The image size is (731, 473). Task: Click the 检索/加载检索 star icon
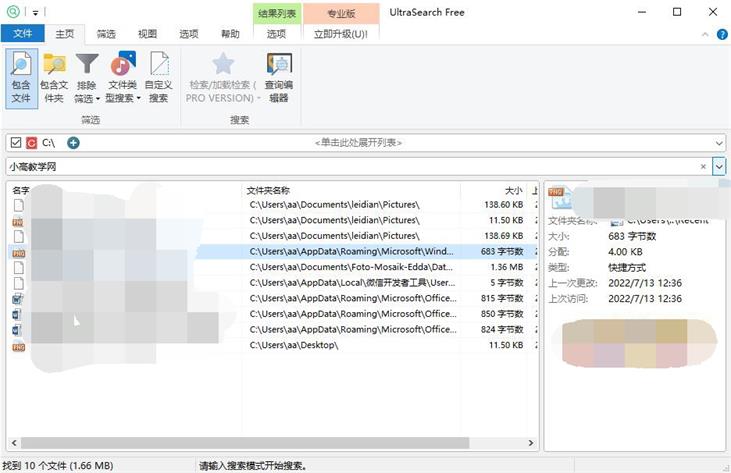(x=222, y=64)
